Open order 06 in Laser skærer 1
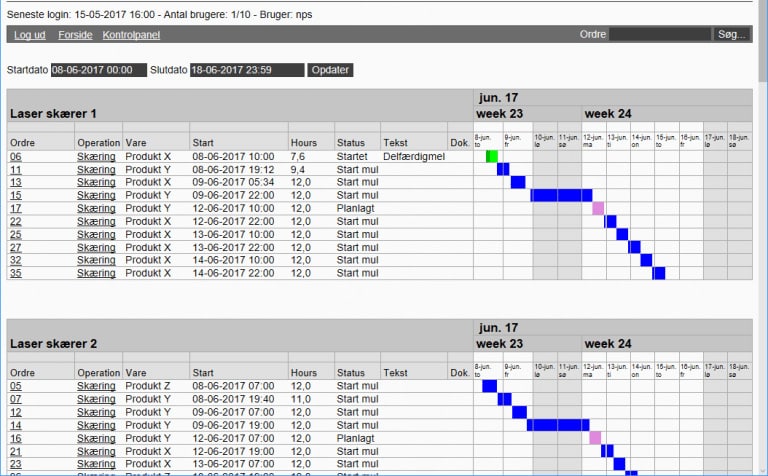The image size is (768, 476). [x=16, y=157]
